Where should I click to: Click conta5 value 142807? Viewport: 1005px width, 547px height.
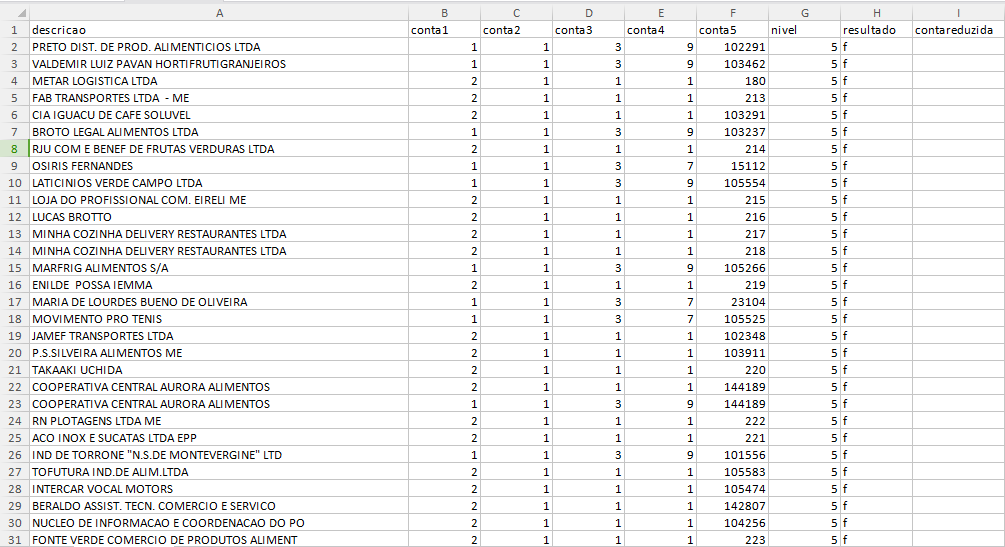[733, 506]
